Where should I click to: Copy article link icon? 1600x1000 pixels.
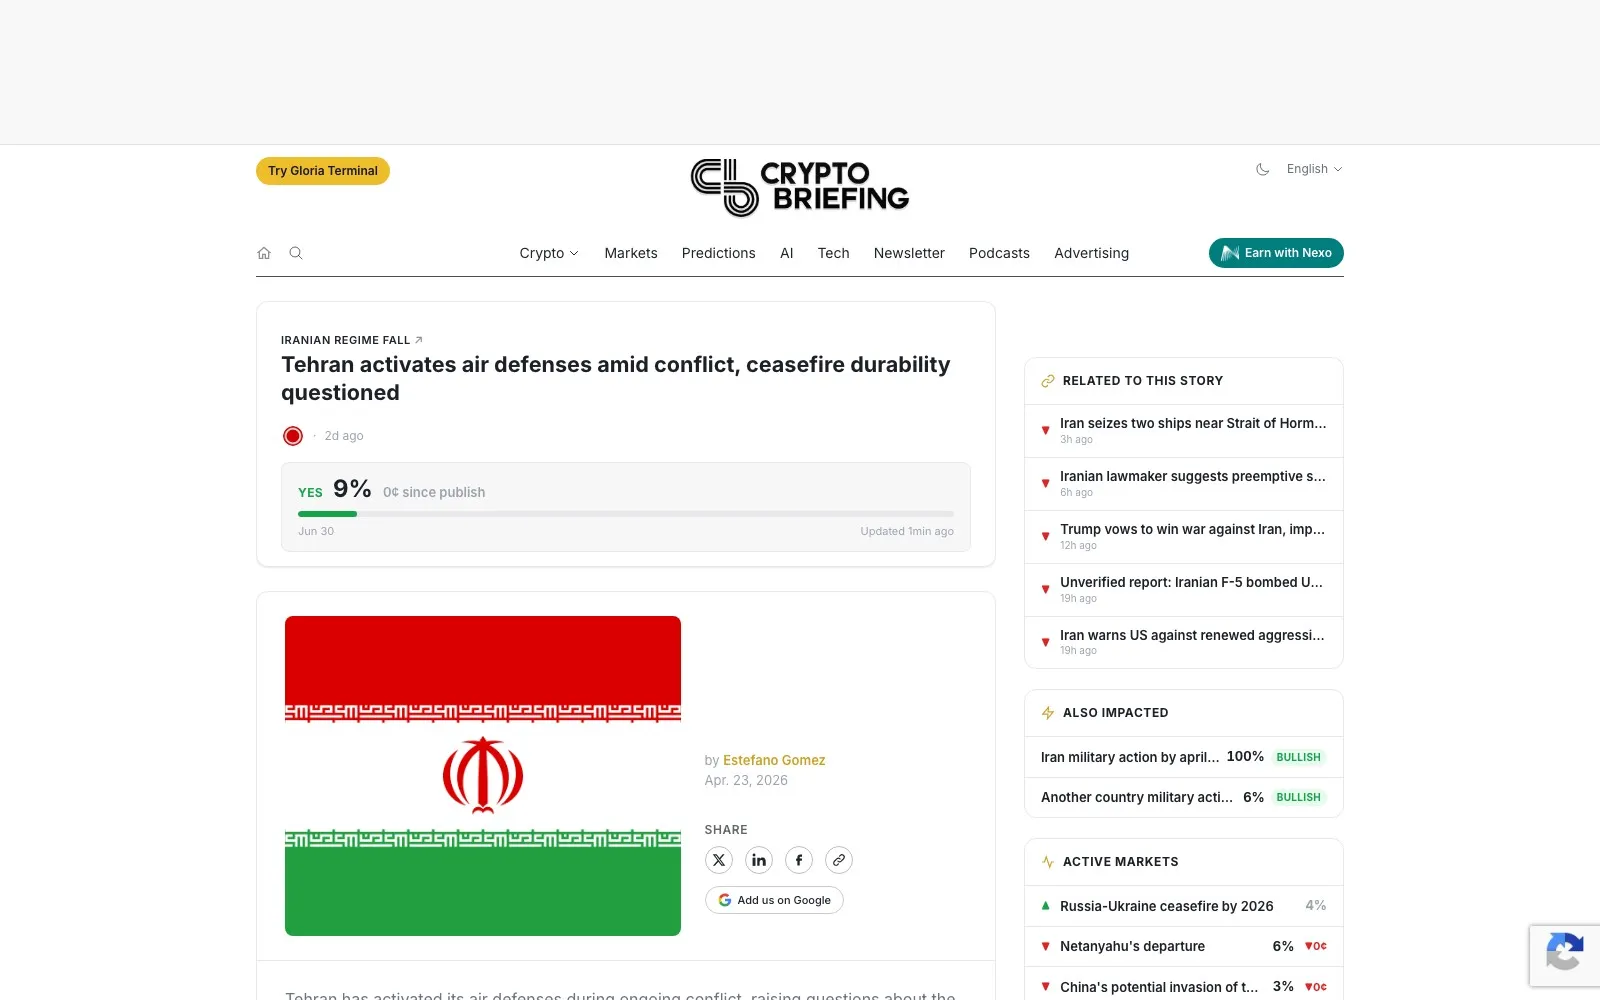[839, 860]
